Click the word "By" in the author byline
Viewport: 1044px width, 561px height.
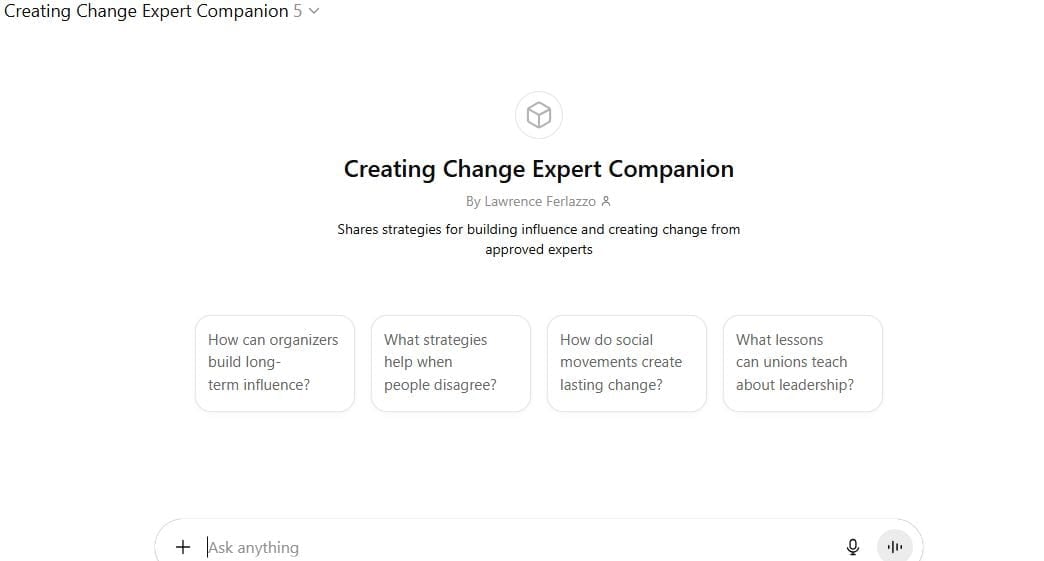point(473,201)
